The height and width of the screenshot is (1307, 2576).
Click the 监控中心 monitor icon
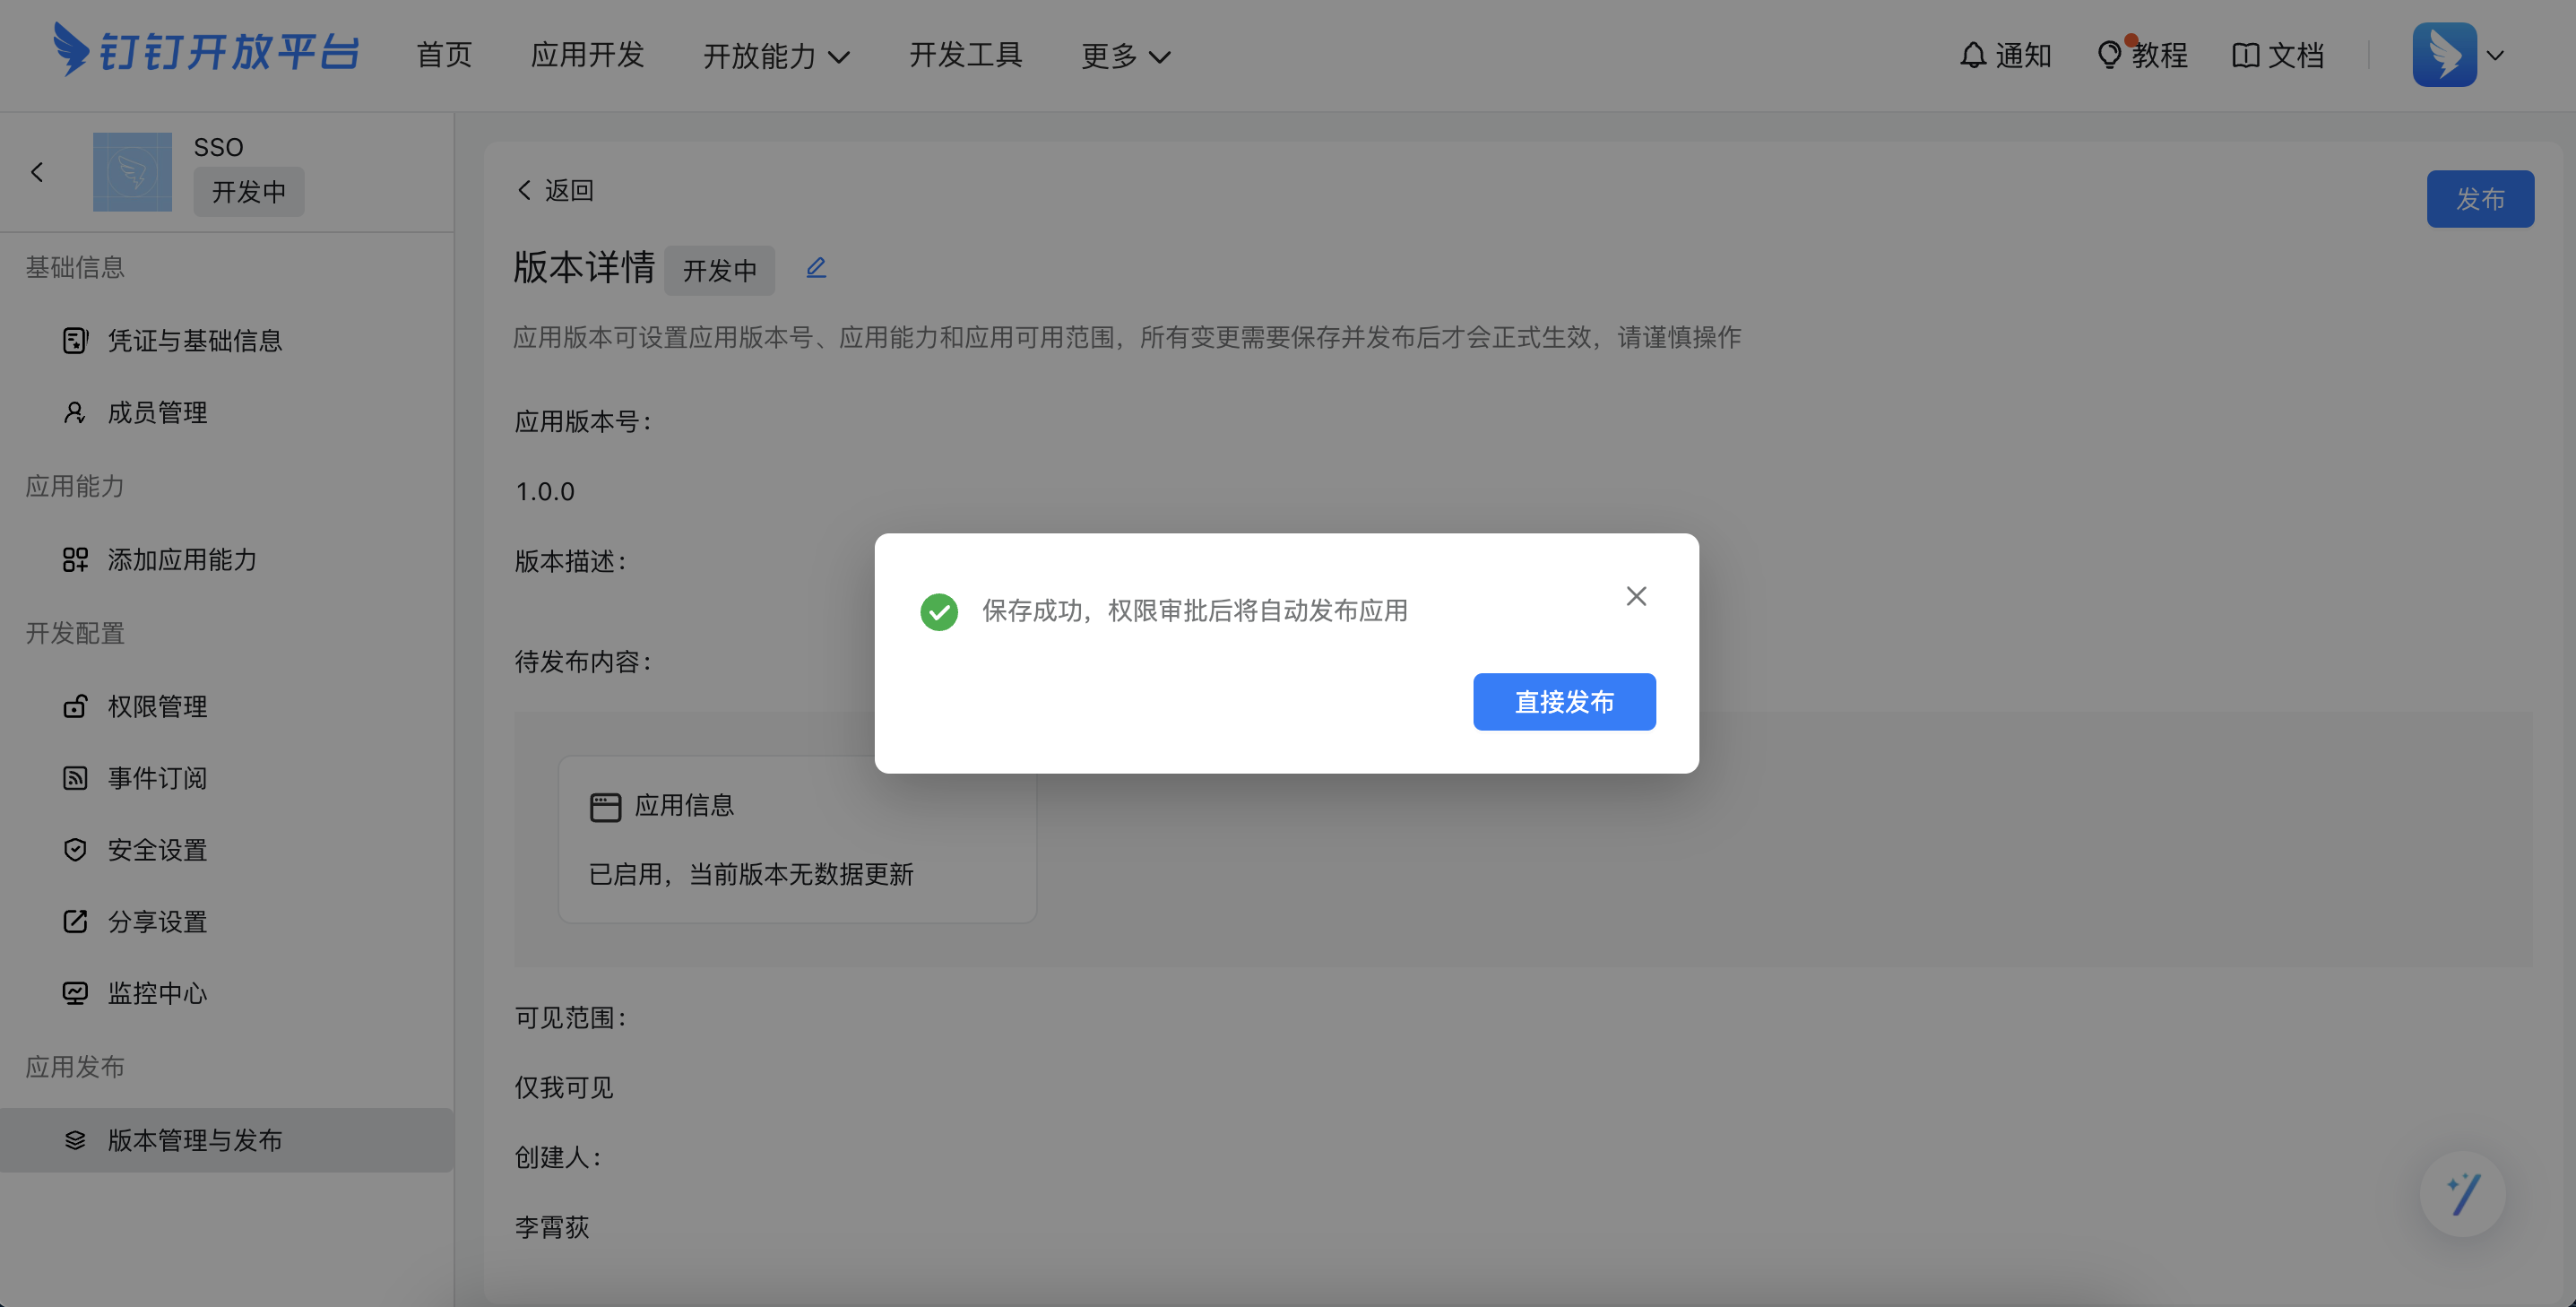[75, 993]
